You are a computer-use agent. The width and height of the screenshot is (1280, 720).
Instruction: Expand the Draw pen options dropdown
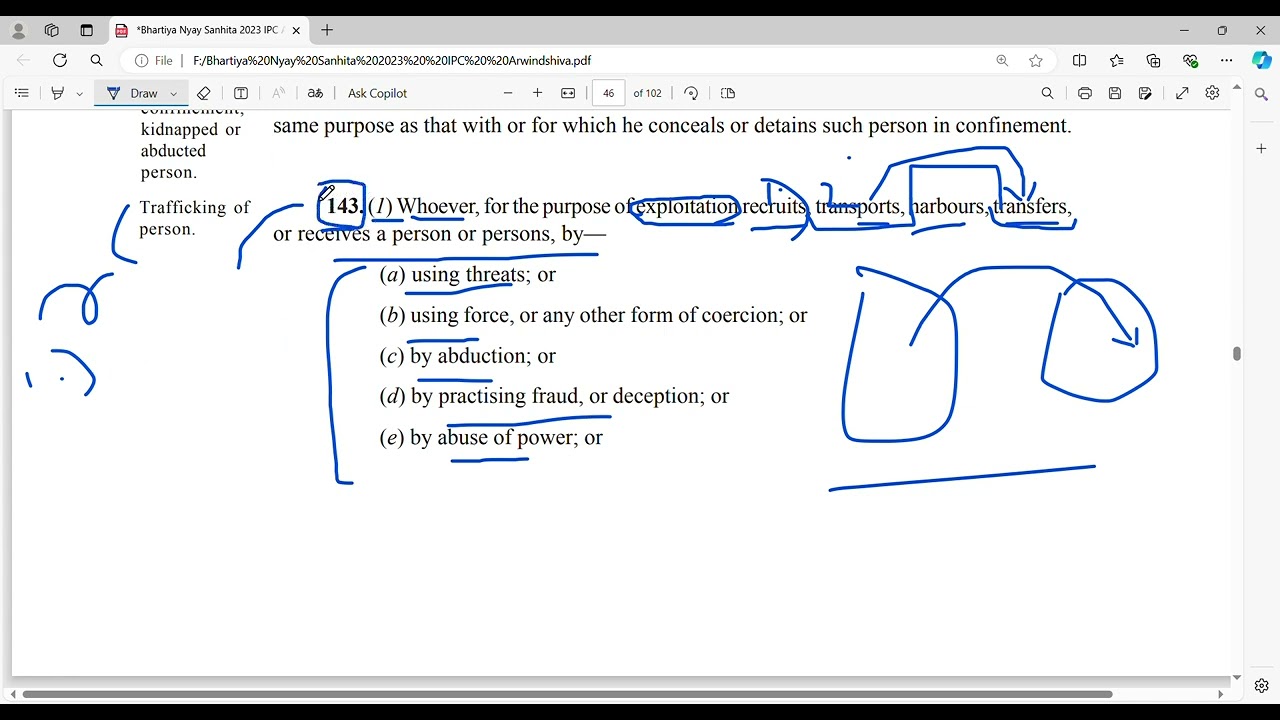click(174, 94)
